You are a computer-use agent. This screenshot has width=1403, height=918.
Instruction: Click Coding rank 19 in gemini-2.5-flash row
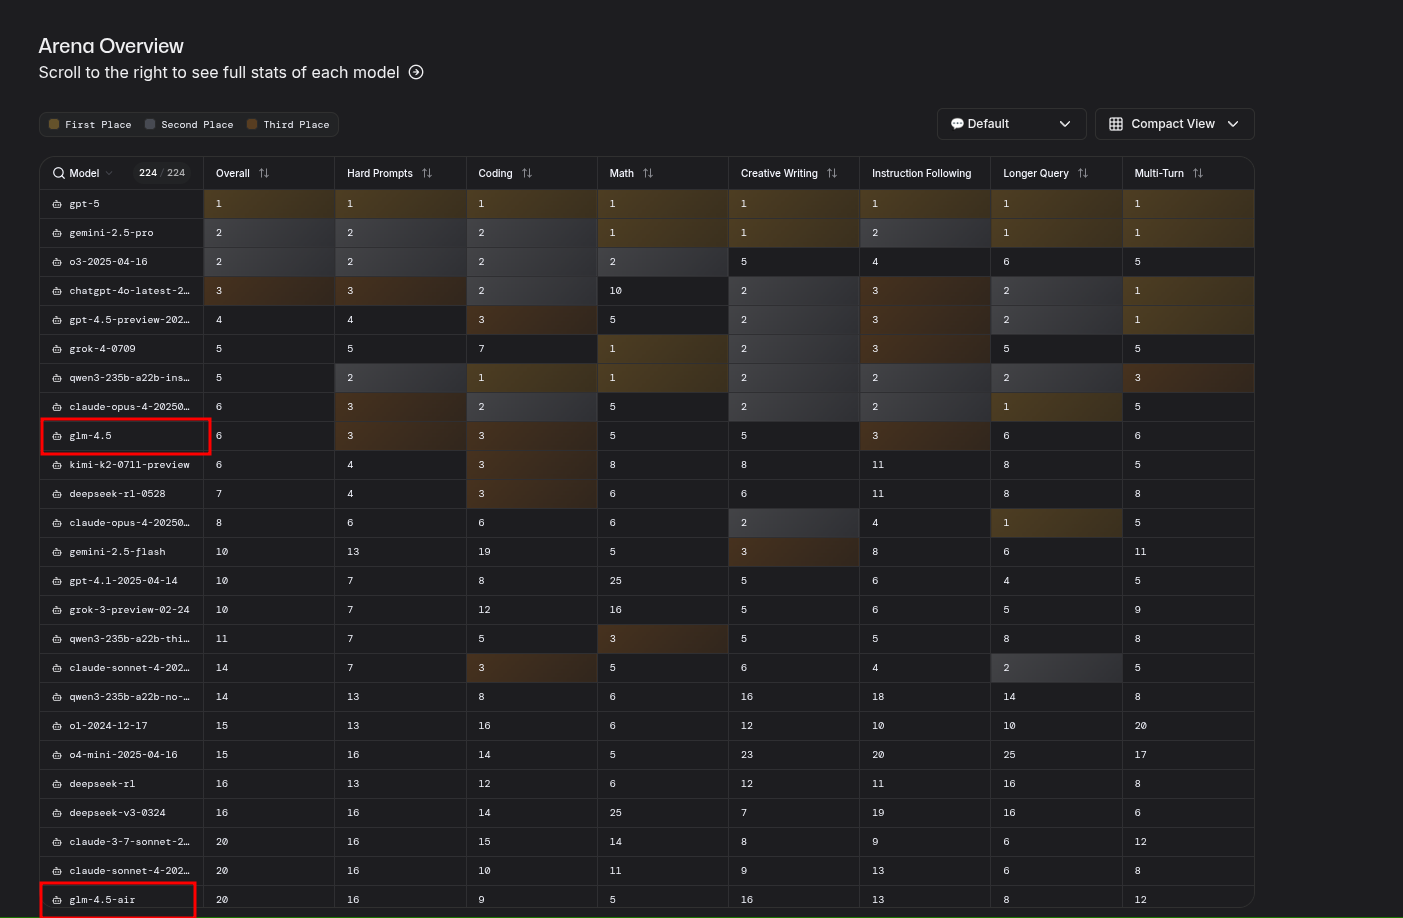pos(484,552)
